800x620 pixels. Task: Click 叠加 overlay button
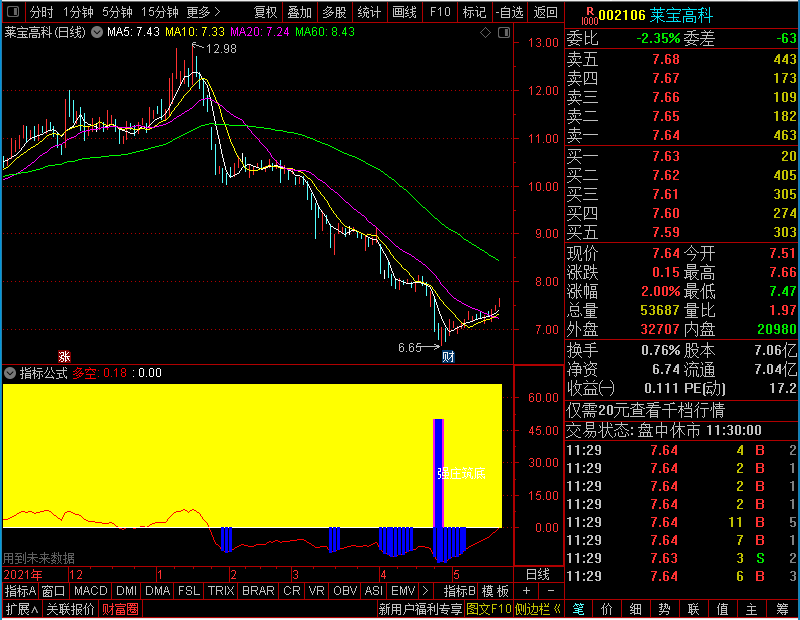[x=299, y=12]
